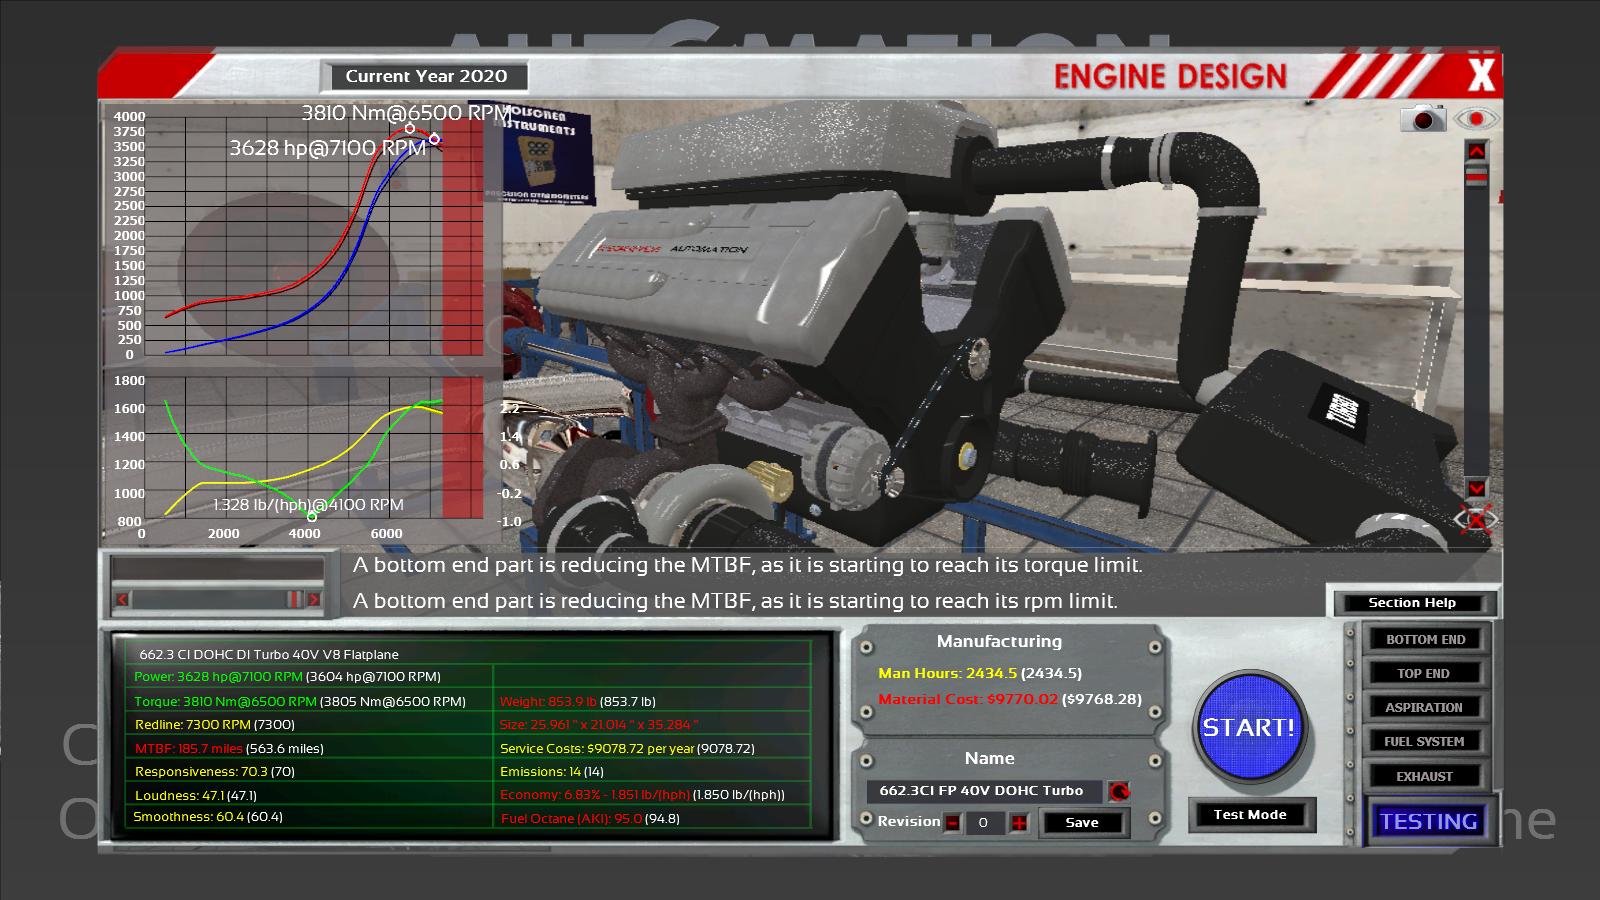The image size is (1600, 900).
Task: Click the vertical scrollbar down arrow
Action: click(1477, 488)
